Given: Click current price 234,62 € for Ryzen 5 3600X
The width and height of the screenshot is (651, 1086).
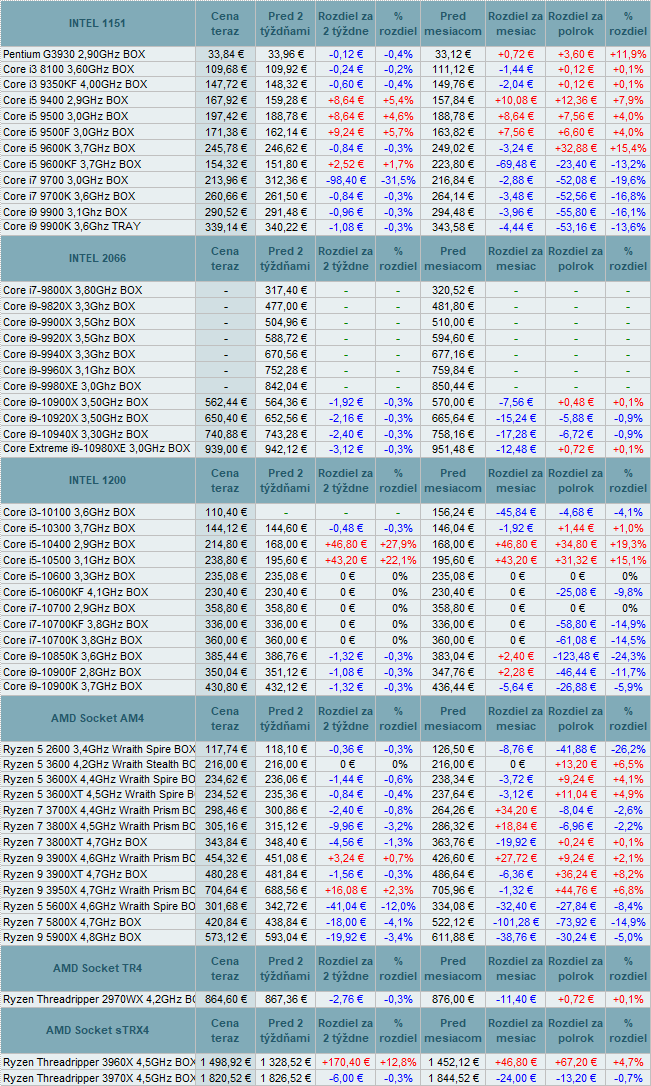Looking at the screenshot, I should tap(225, 779).
